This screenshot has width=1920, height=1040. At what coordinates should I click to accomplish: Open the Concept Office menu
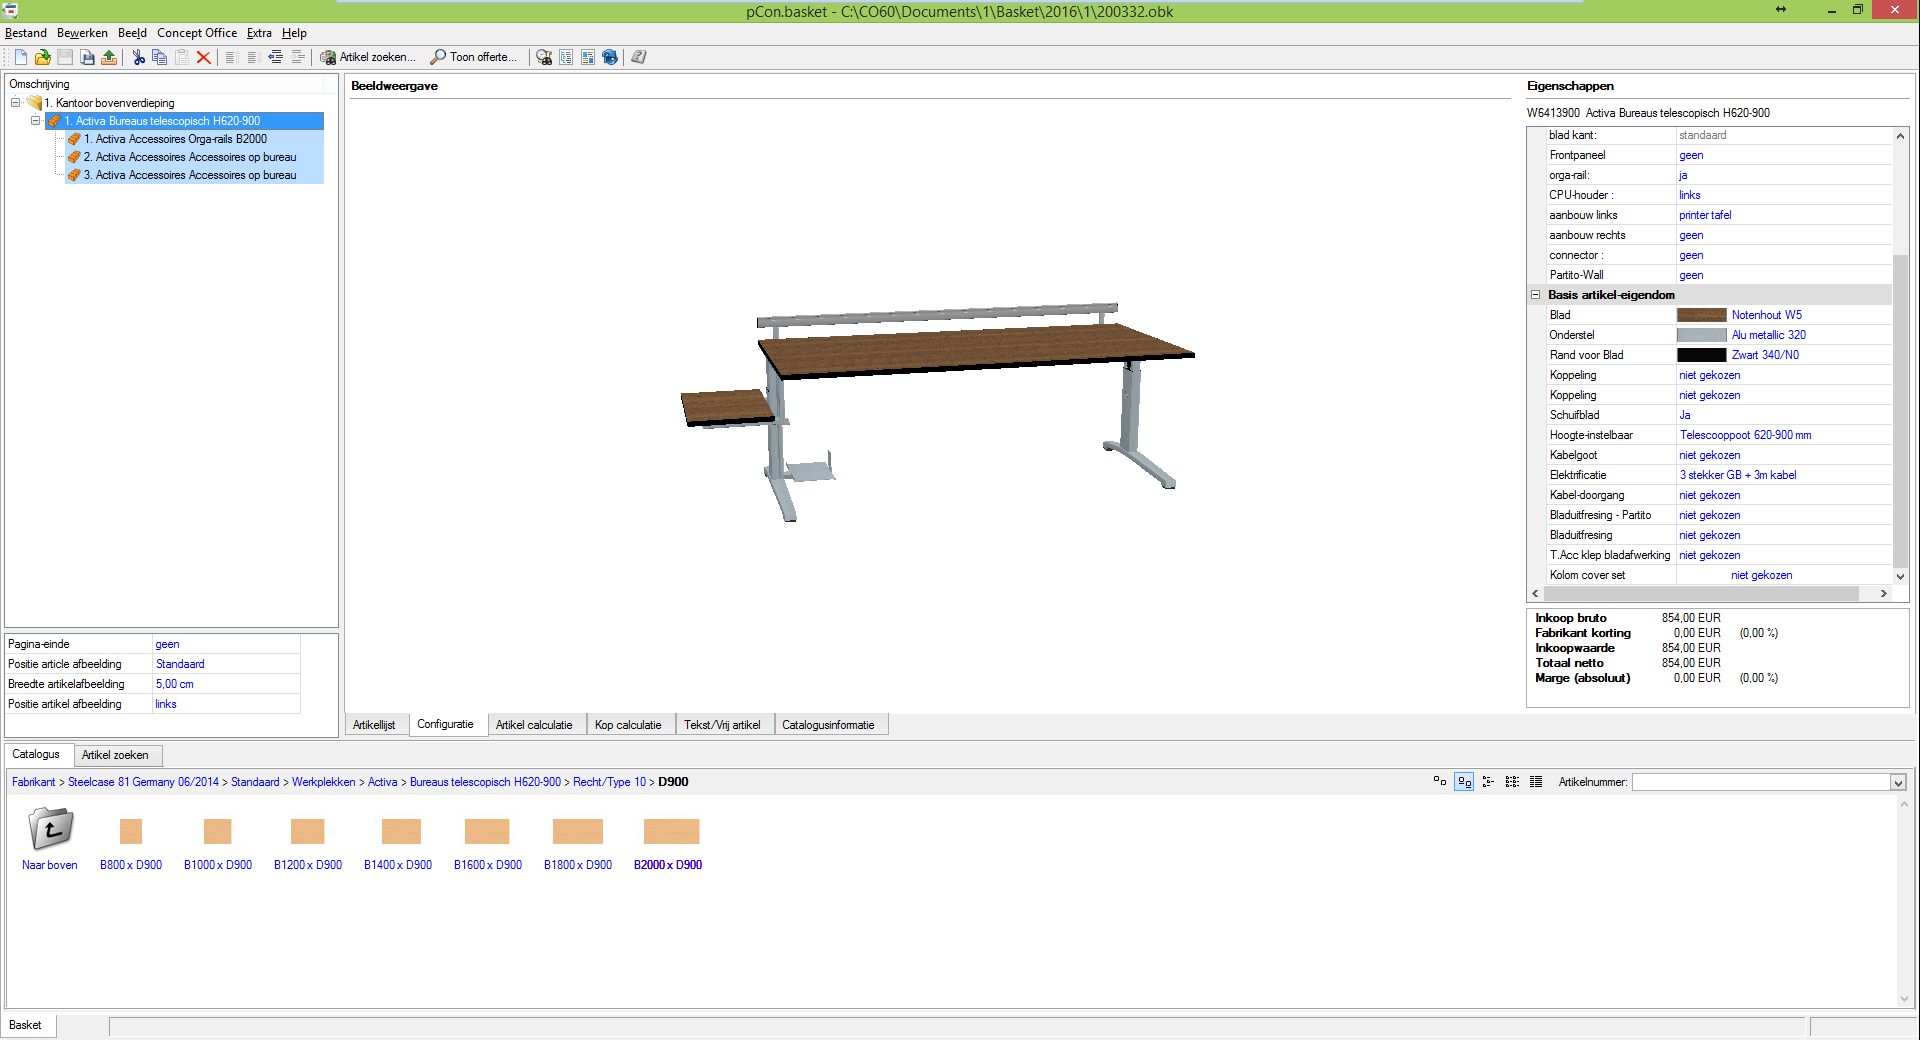[x=197, y=33]
